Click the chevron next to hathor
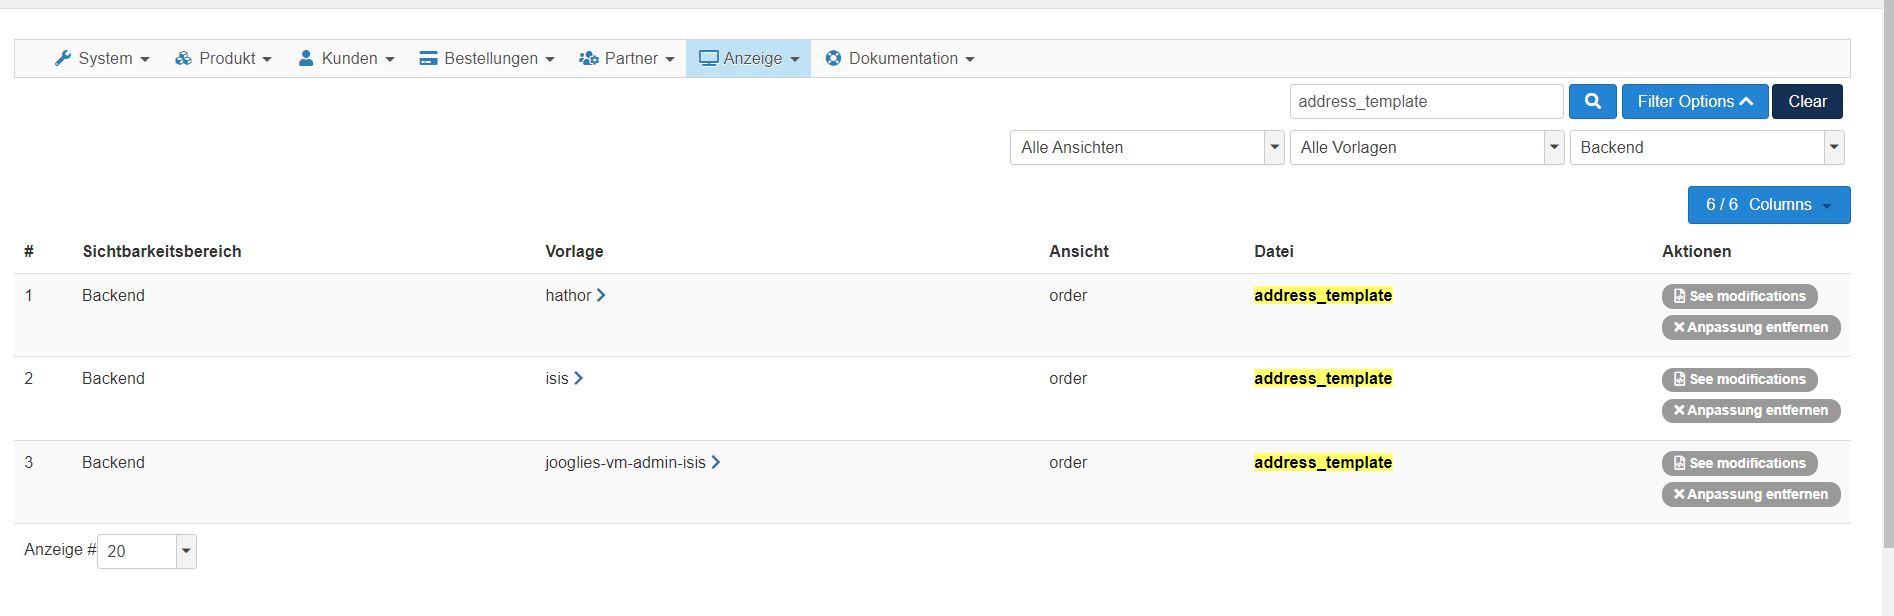The height and width of the screenshot is (616, 1894). click(x=601, y=296)
